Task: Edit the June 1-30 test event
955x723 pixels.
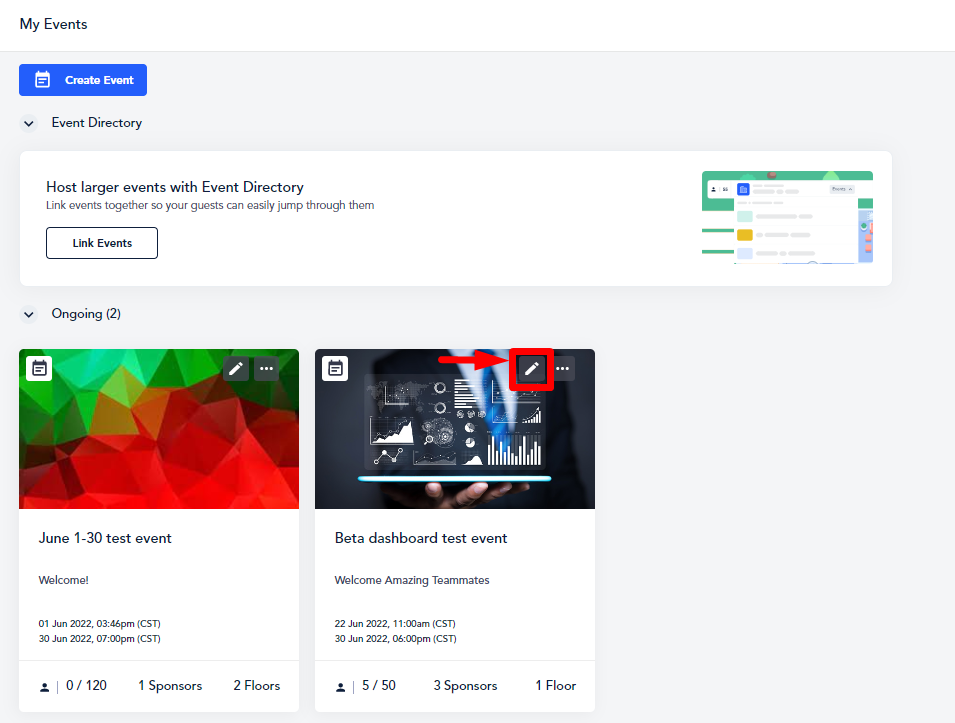Action: (x=236, y=369)
